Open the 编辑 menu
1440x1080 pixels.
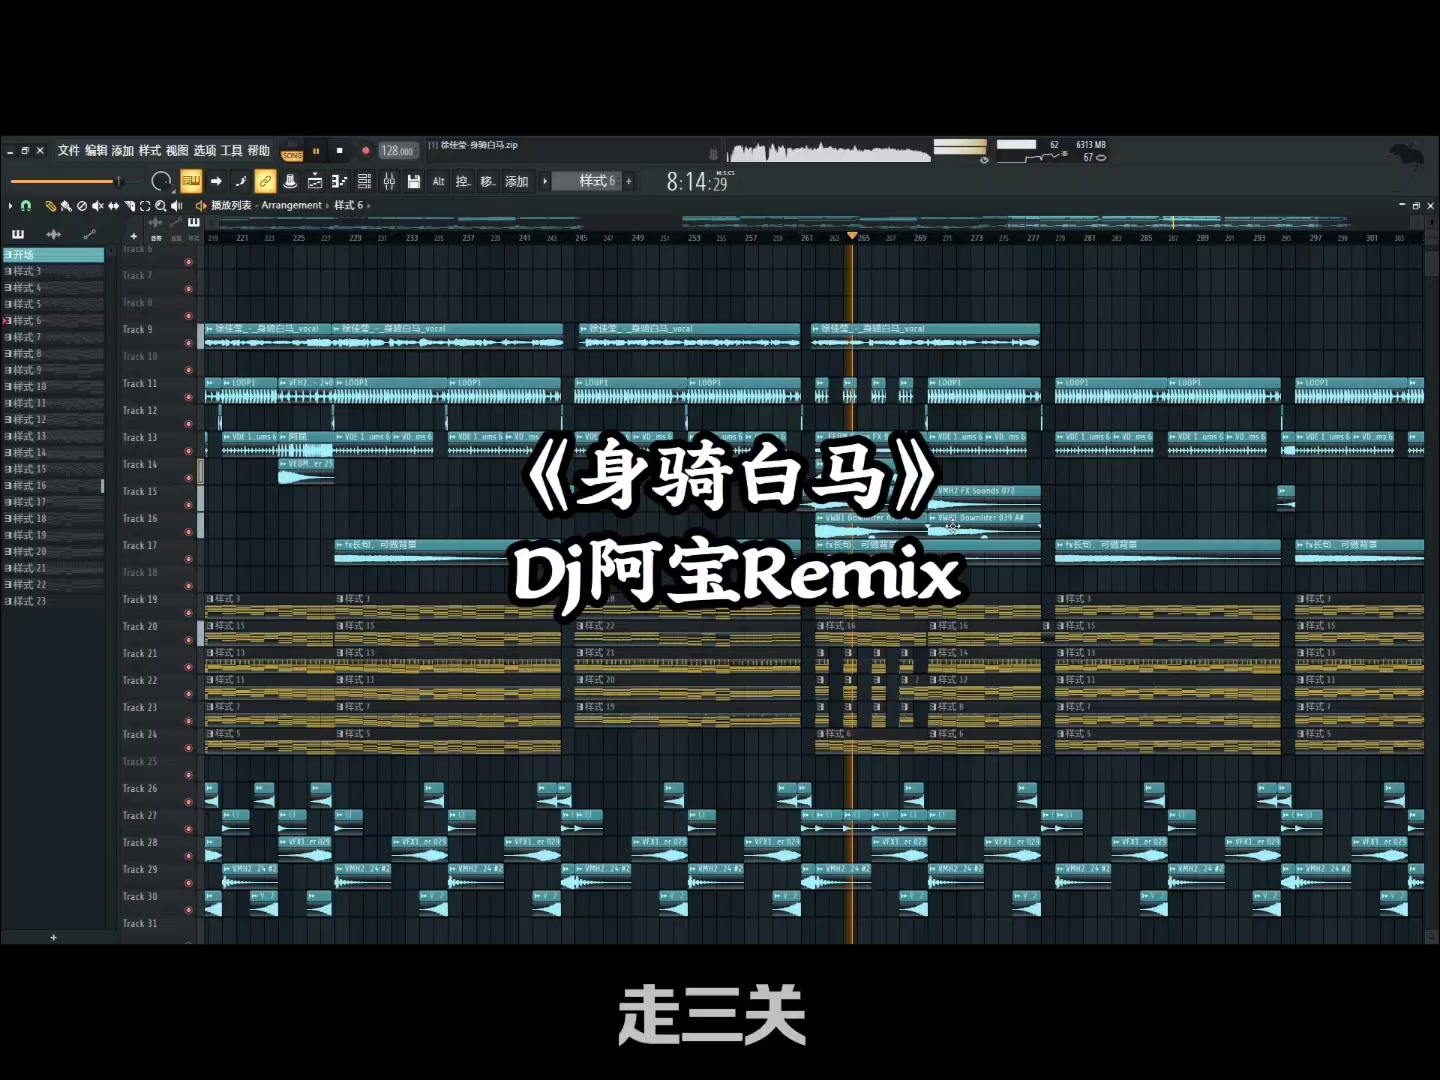[96, 151]
